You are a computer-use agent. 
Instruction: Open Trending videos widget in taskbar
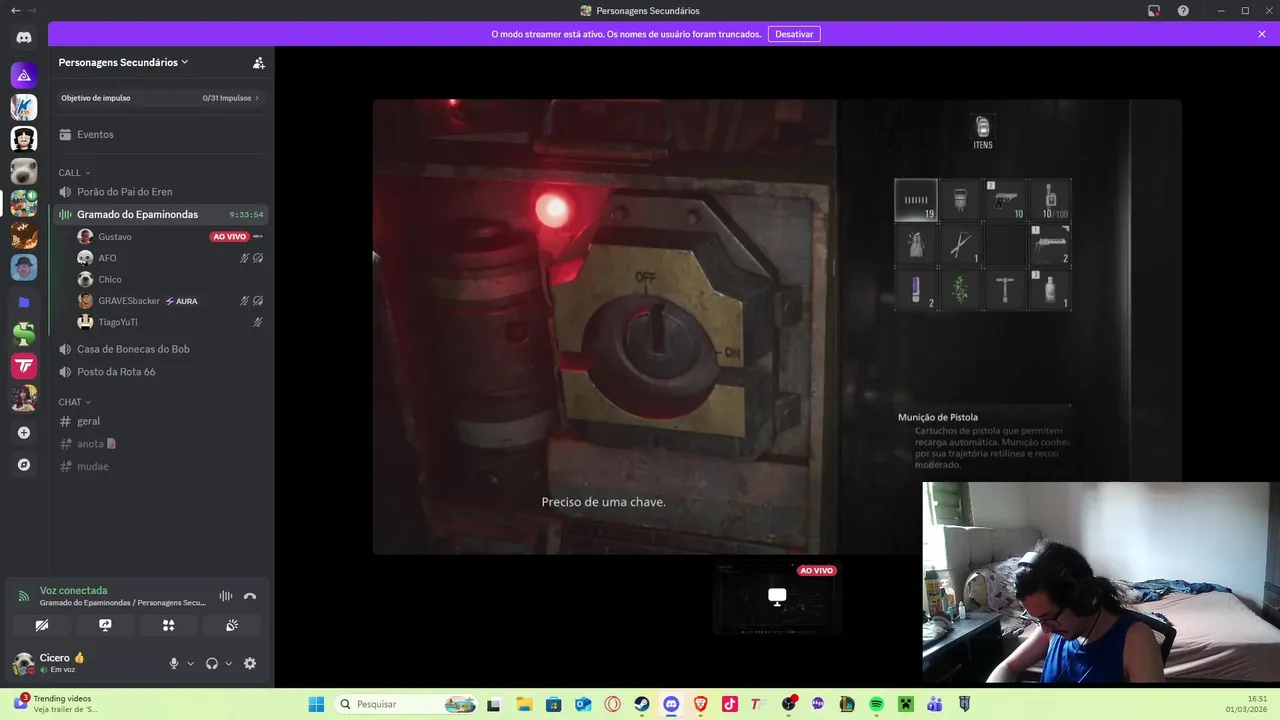coord(56,704)
